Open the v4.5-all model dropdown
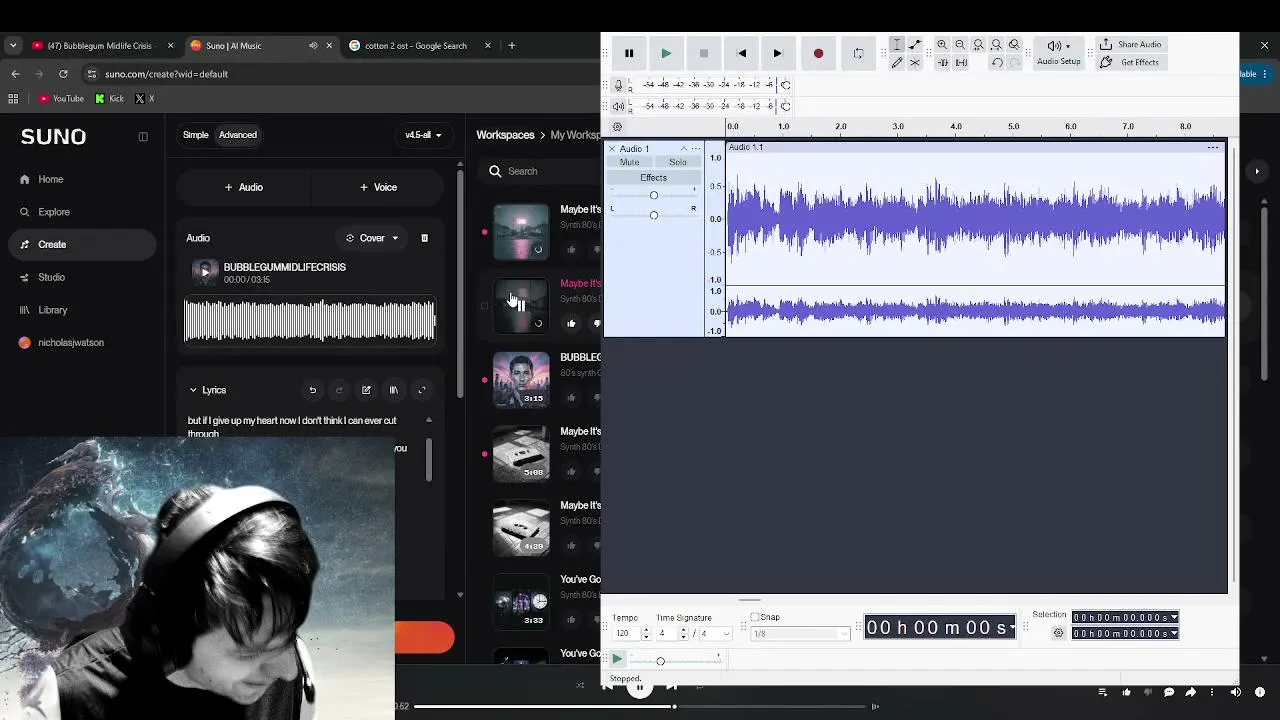The image size is (1280, 720). [x=423, y=135]
